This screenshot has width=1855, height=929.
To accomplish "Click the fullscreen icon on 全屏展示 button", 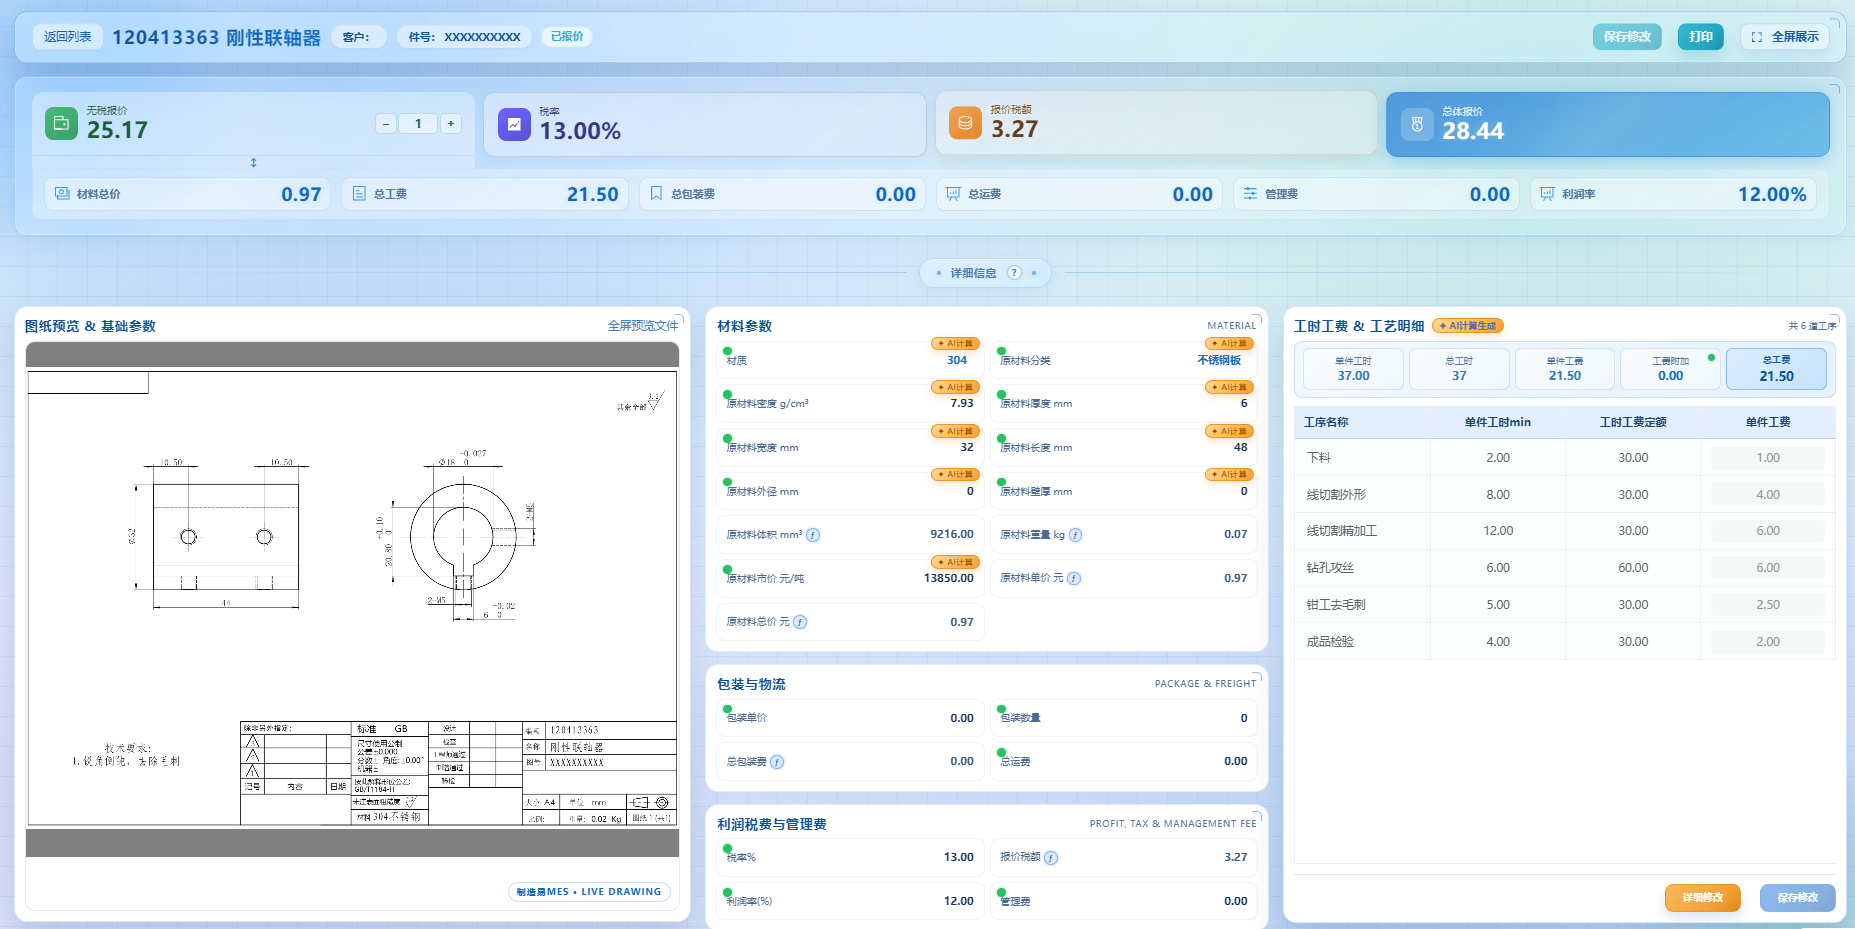I will point(1757,37).
